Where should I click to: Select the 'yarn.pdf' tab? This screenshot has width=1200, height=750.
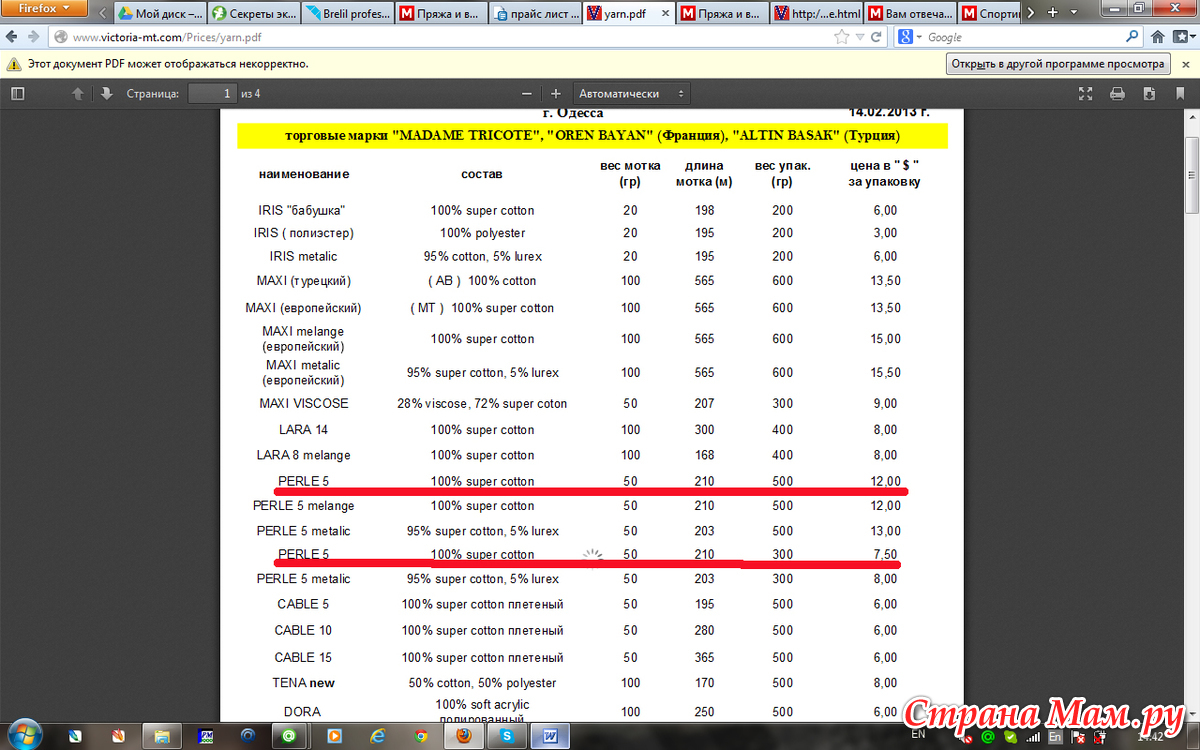[630, 14]
